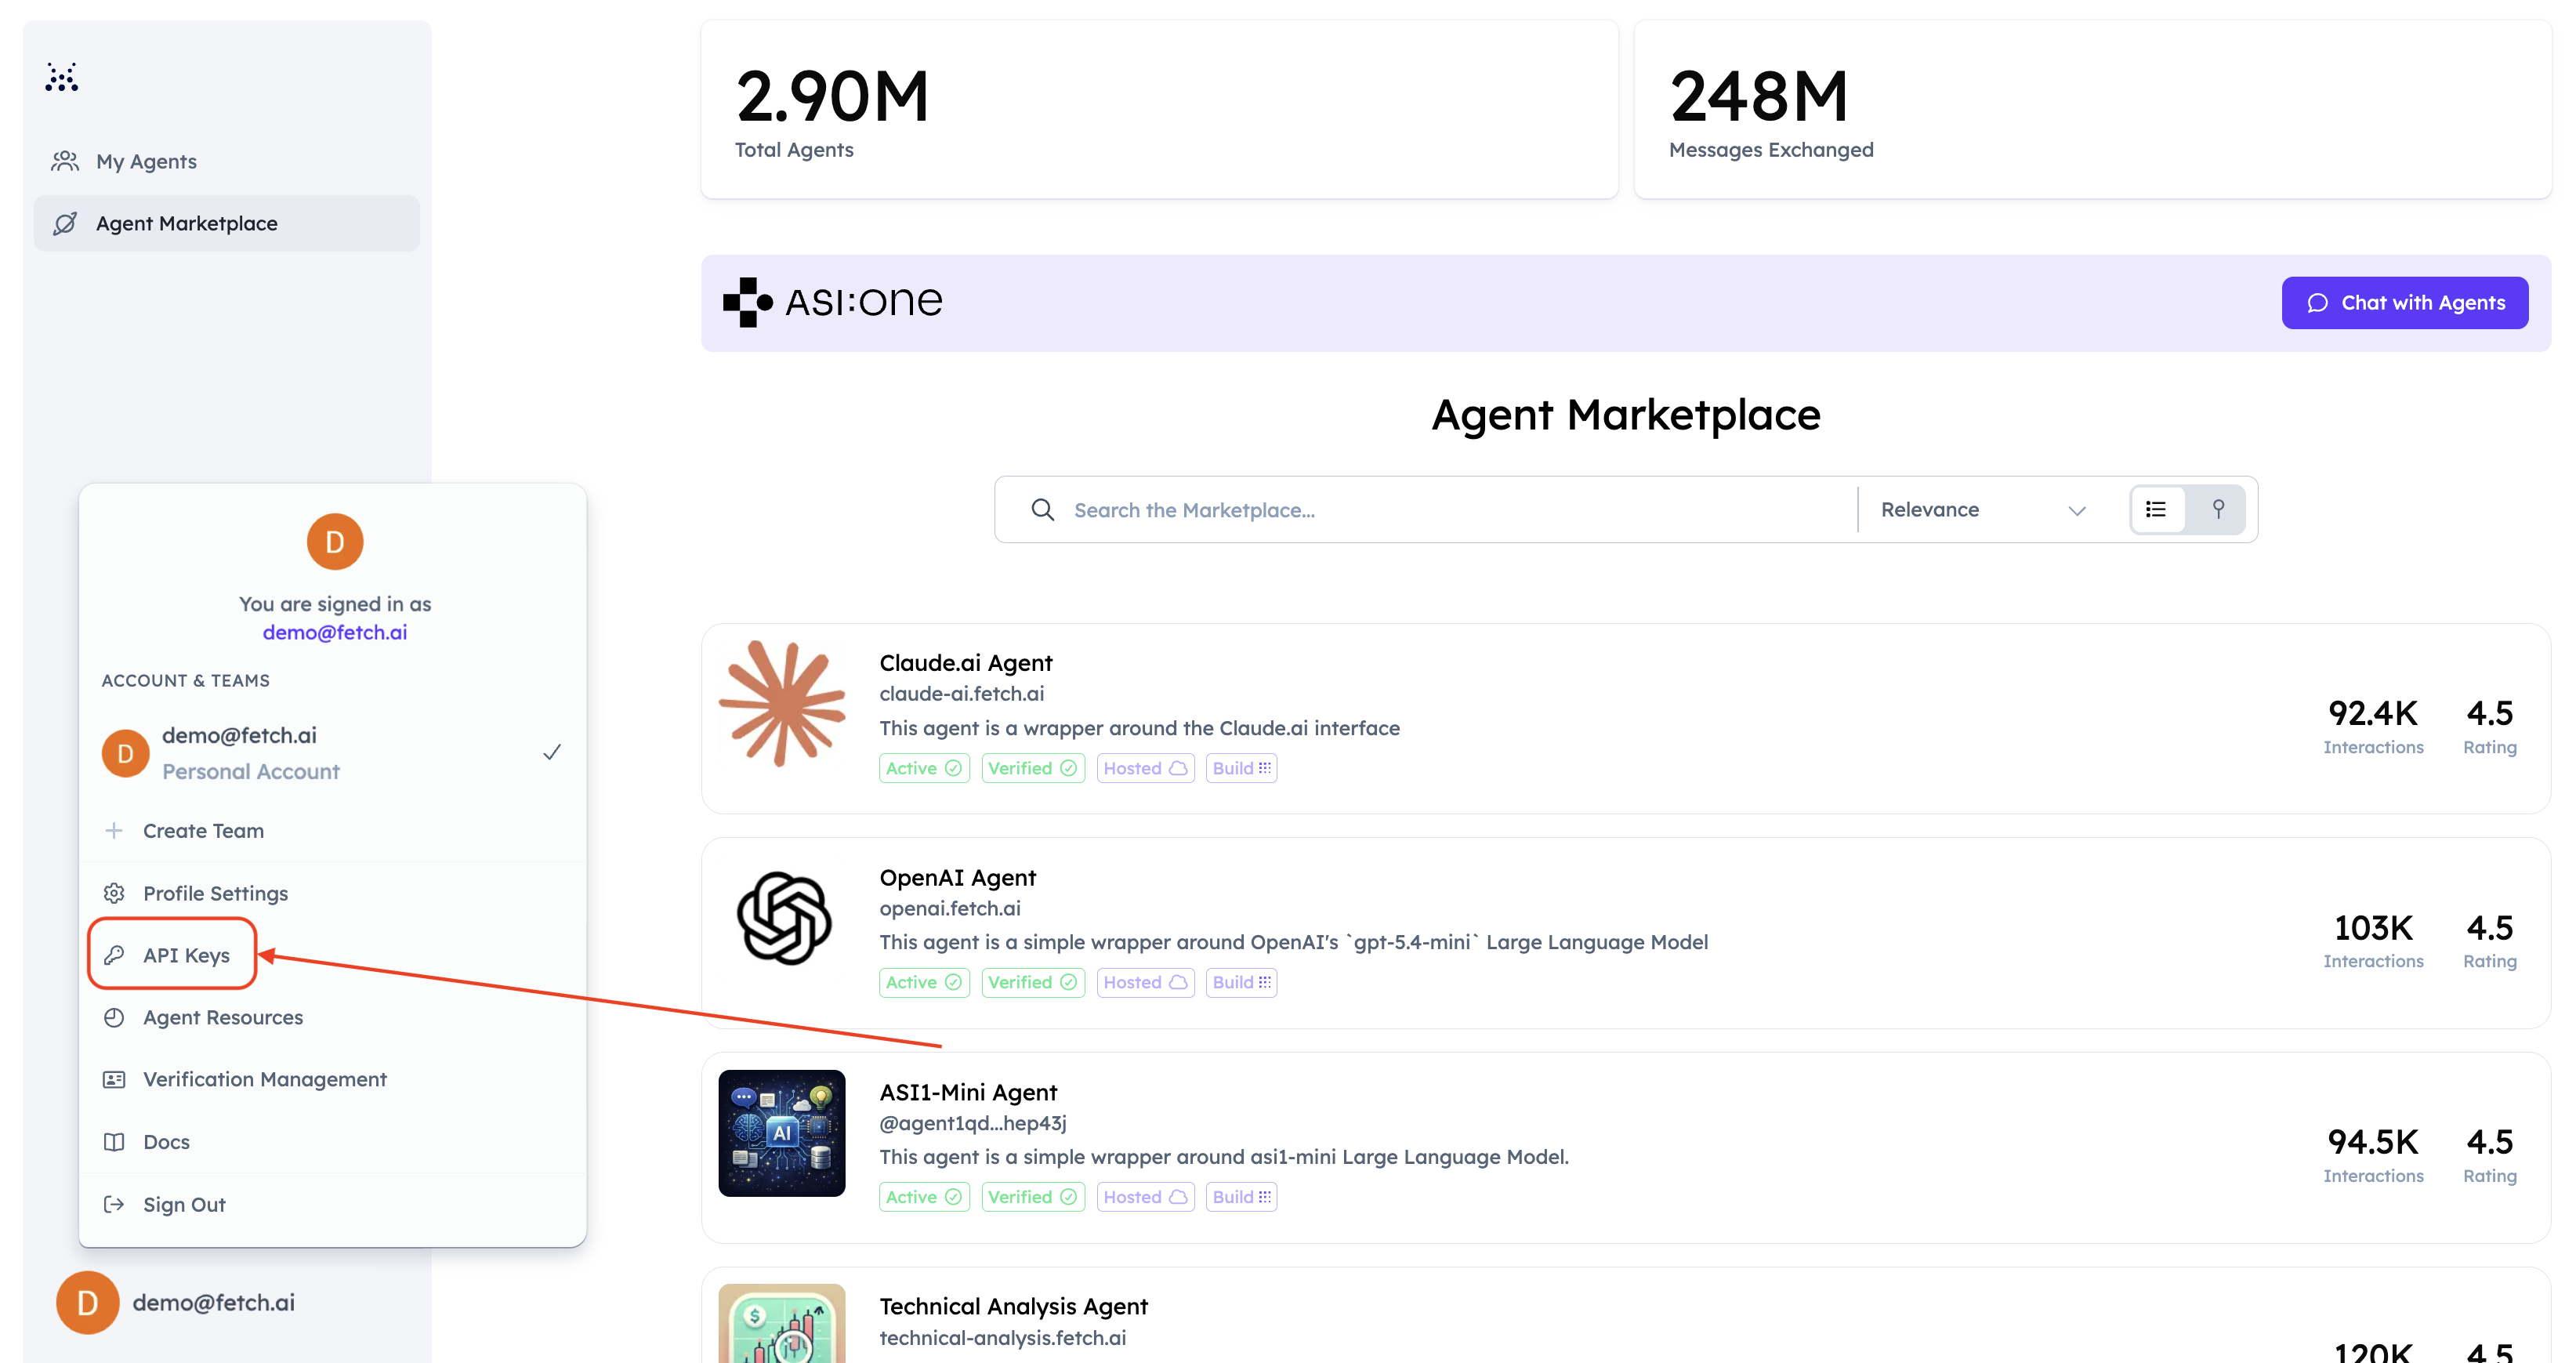Screen dimensions: 2576x1363
Task: Click the Agent Marketplace planet icon
Action: pos(65,223)
